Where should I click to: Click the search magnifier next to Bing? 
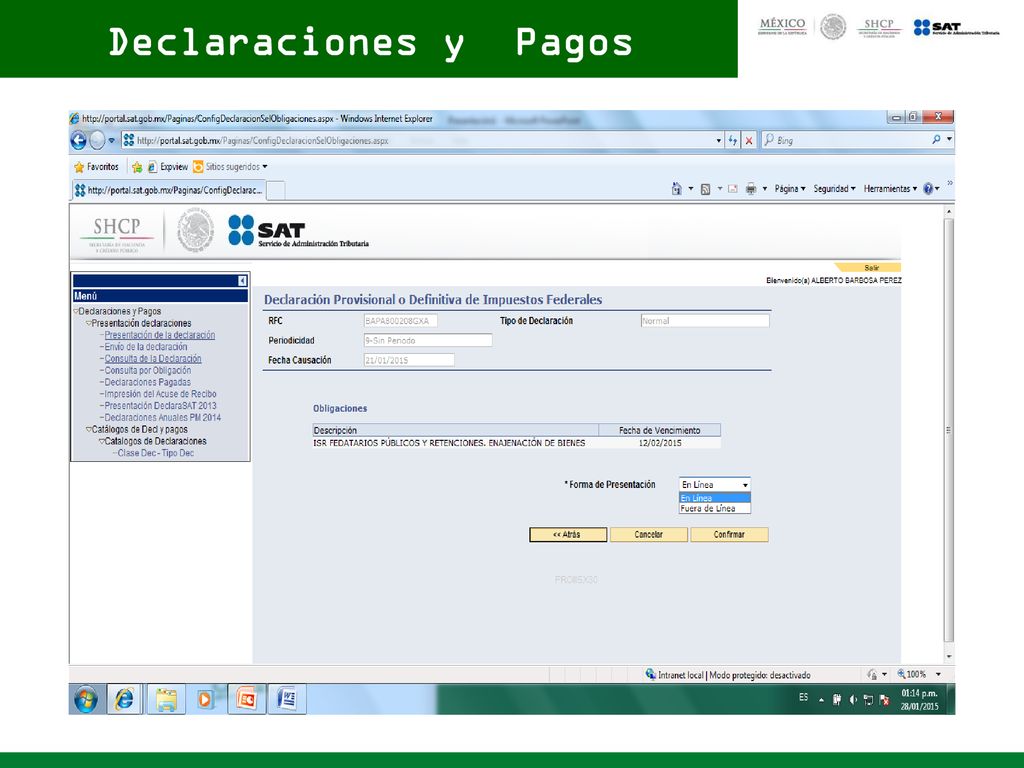936,140
